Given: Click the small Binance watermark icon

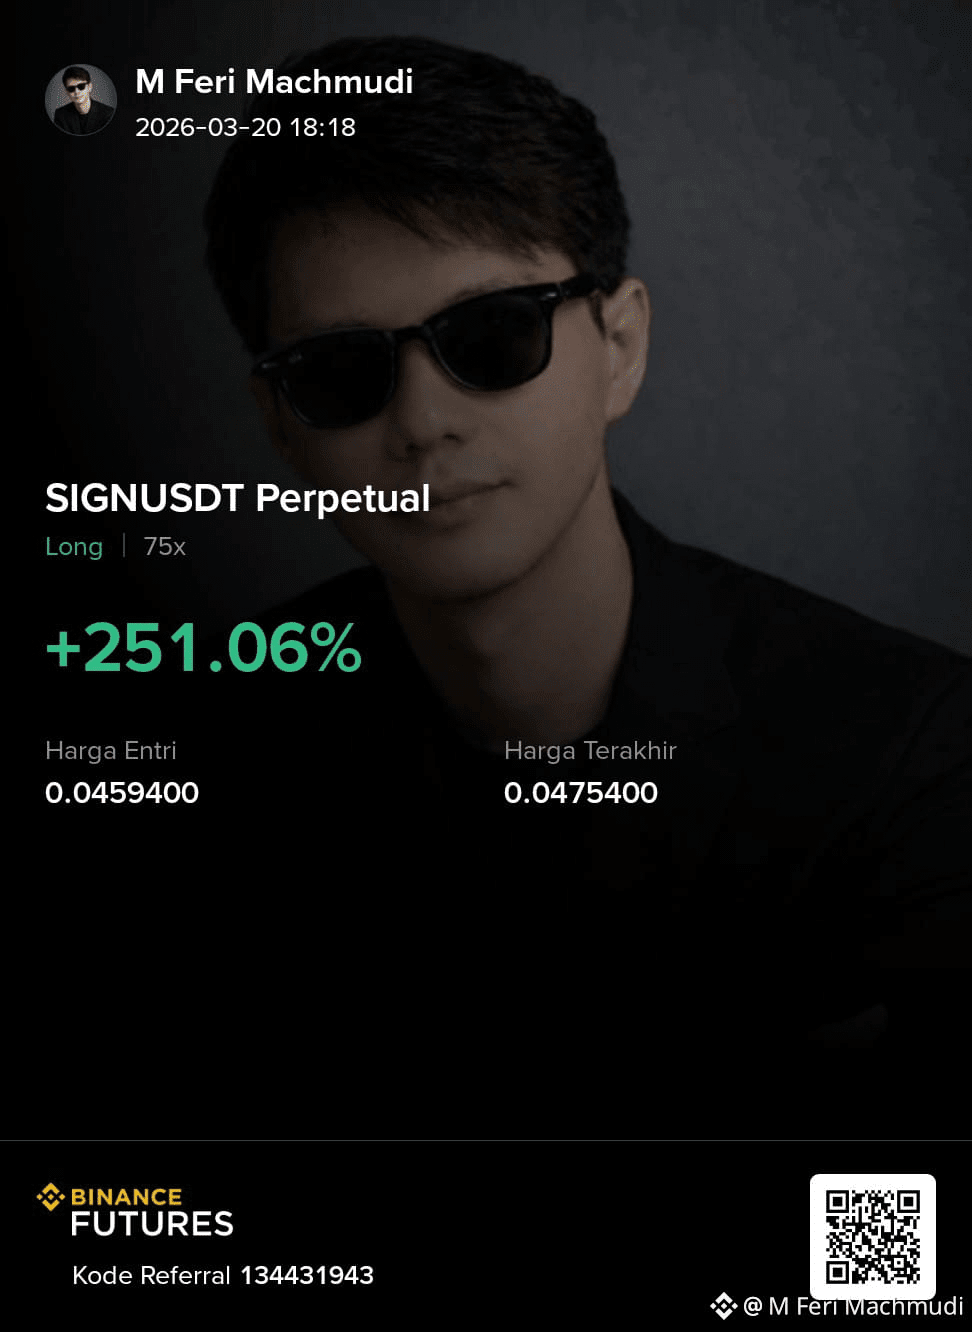Looking at the screenshot, I should pos(723,1306).
